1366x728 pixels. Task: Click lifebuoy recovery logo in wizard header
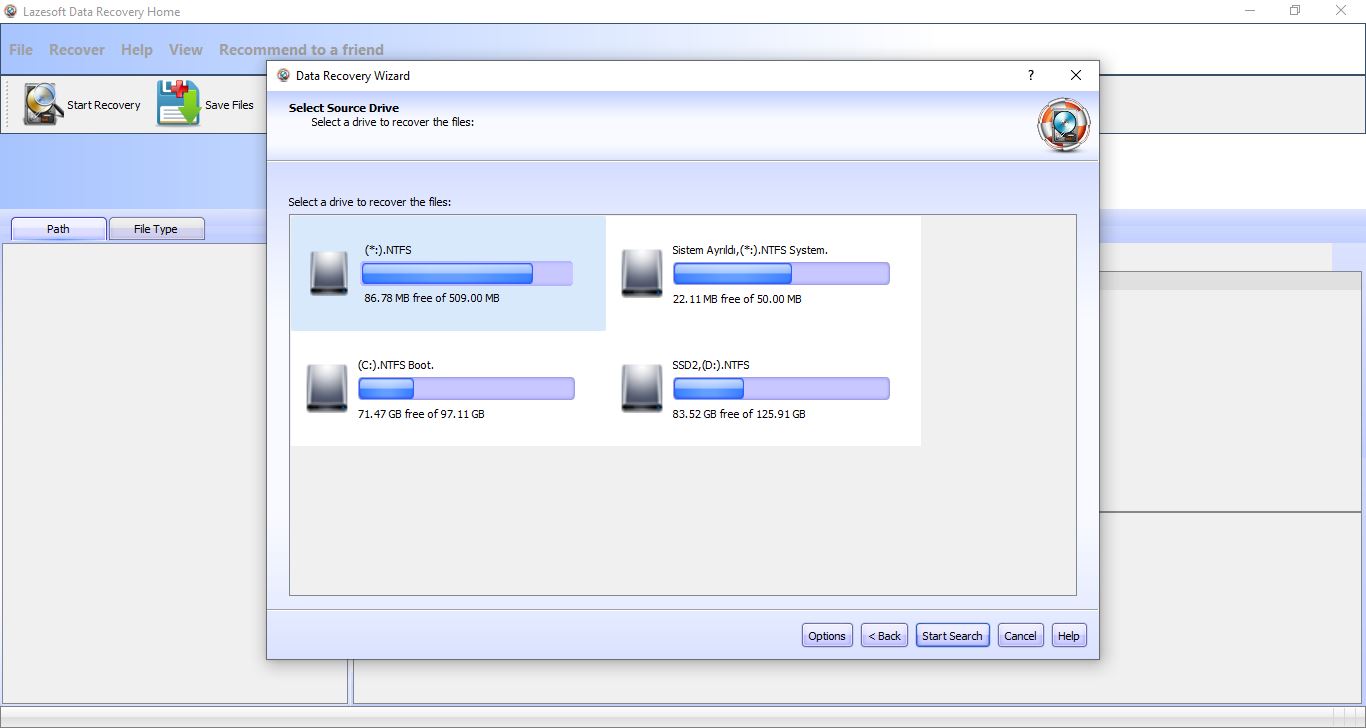(x=1063, y=125)
